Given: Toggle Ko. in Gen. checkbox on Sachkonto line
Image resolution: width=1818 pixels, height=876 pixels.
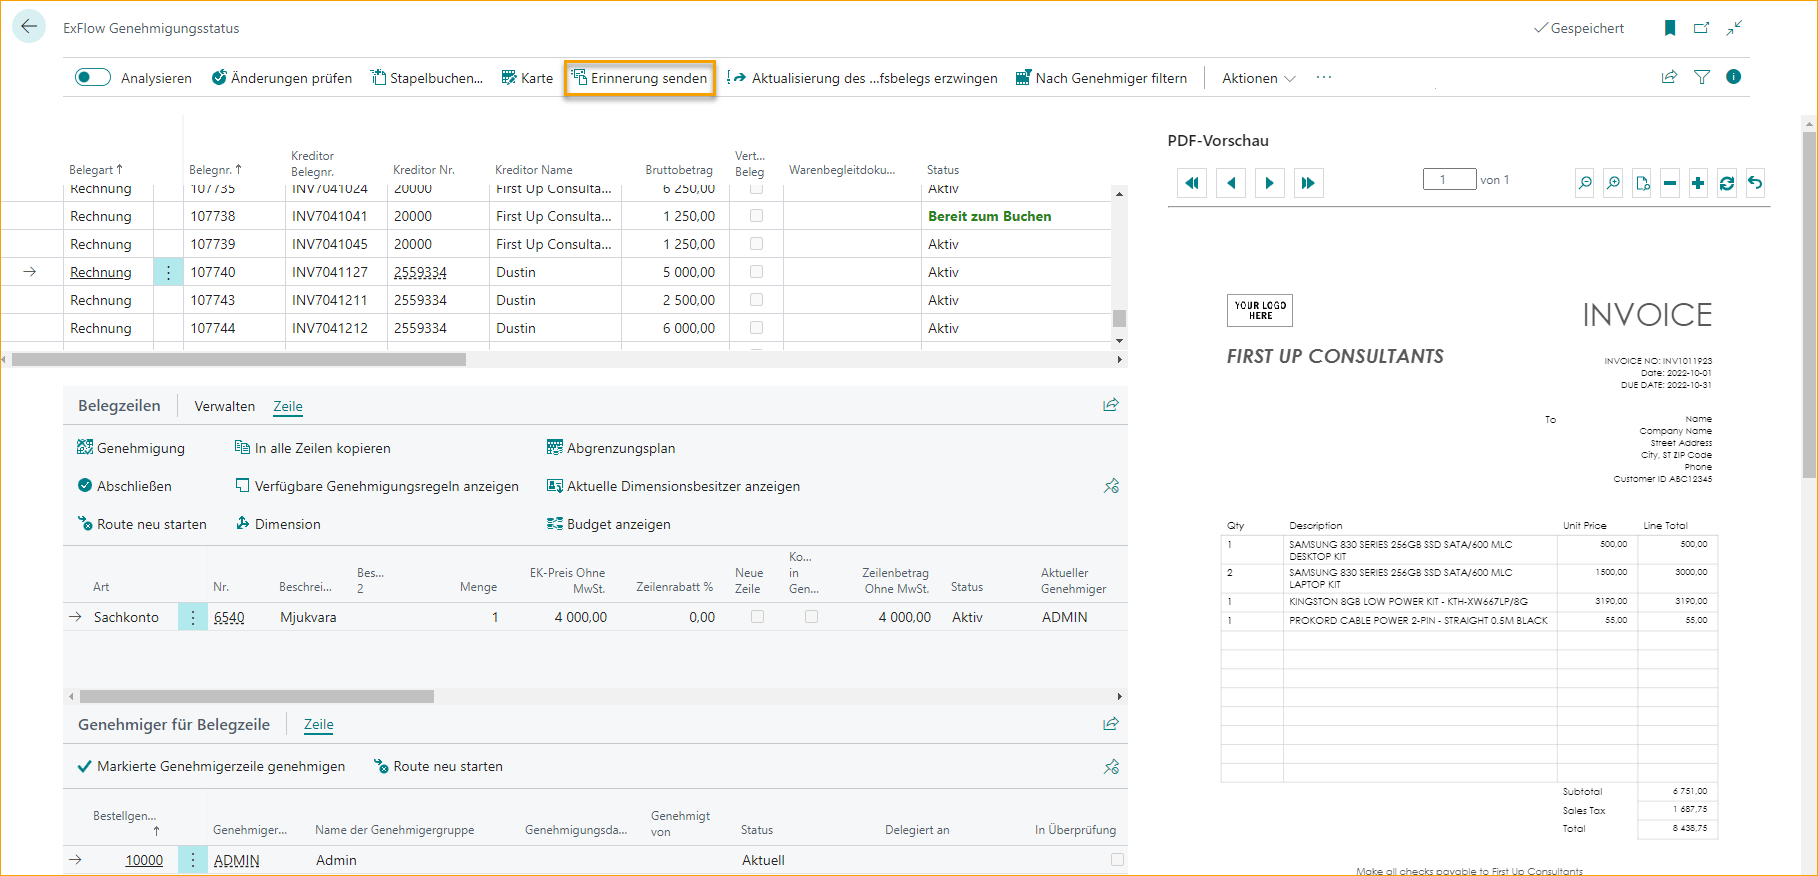Looking at the screenshot, I should click(x=811, y=617).
